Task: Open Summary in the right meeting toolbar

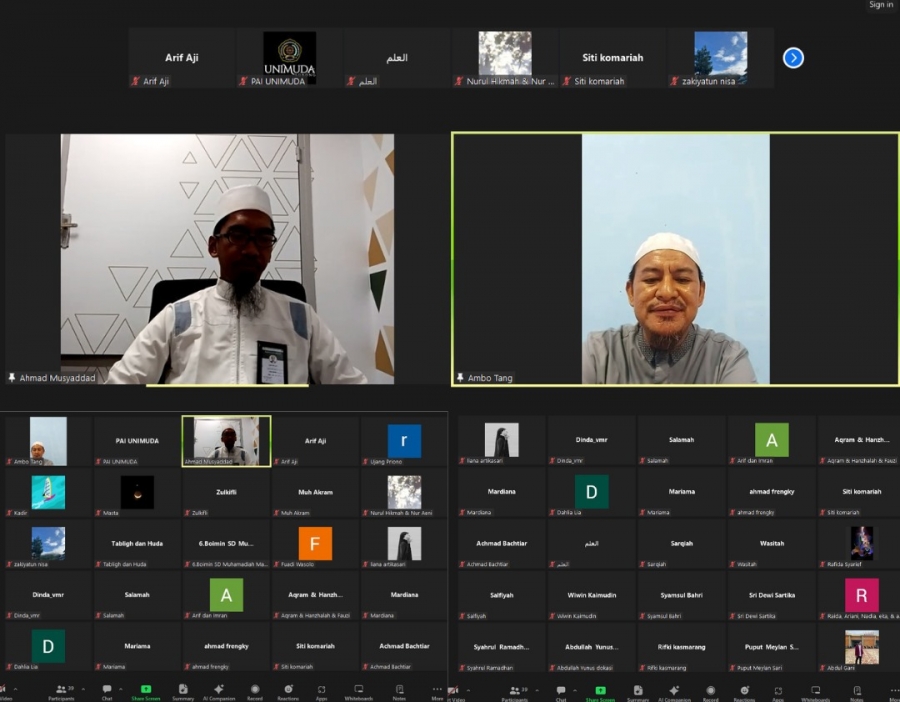Action: click(637, 691)
